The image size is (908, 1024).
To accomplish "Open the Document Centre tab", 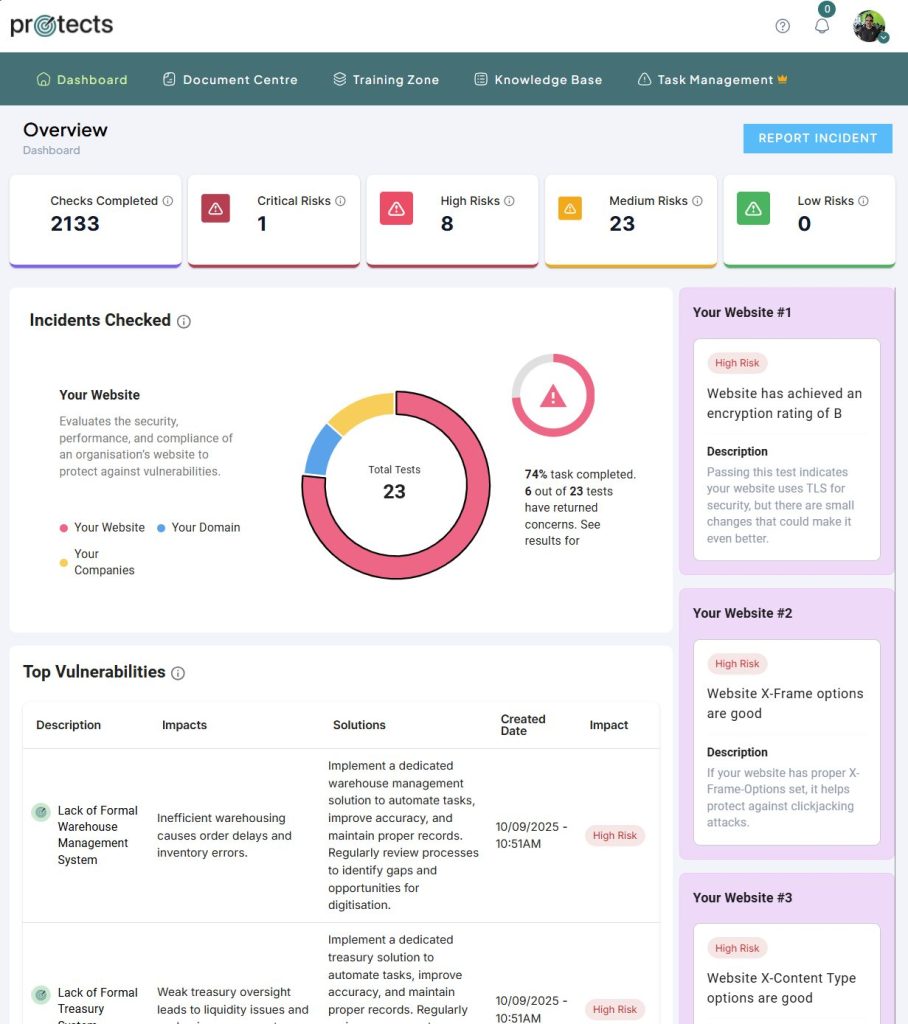I will click(230, 79).
